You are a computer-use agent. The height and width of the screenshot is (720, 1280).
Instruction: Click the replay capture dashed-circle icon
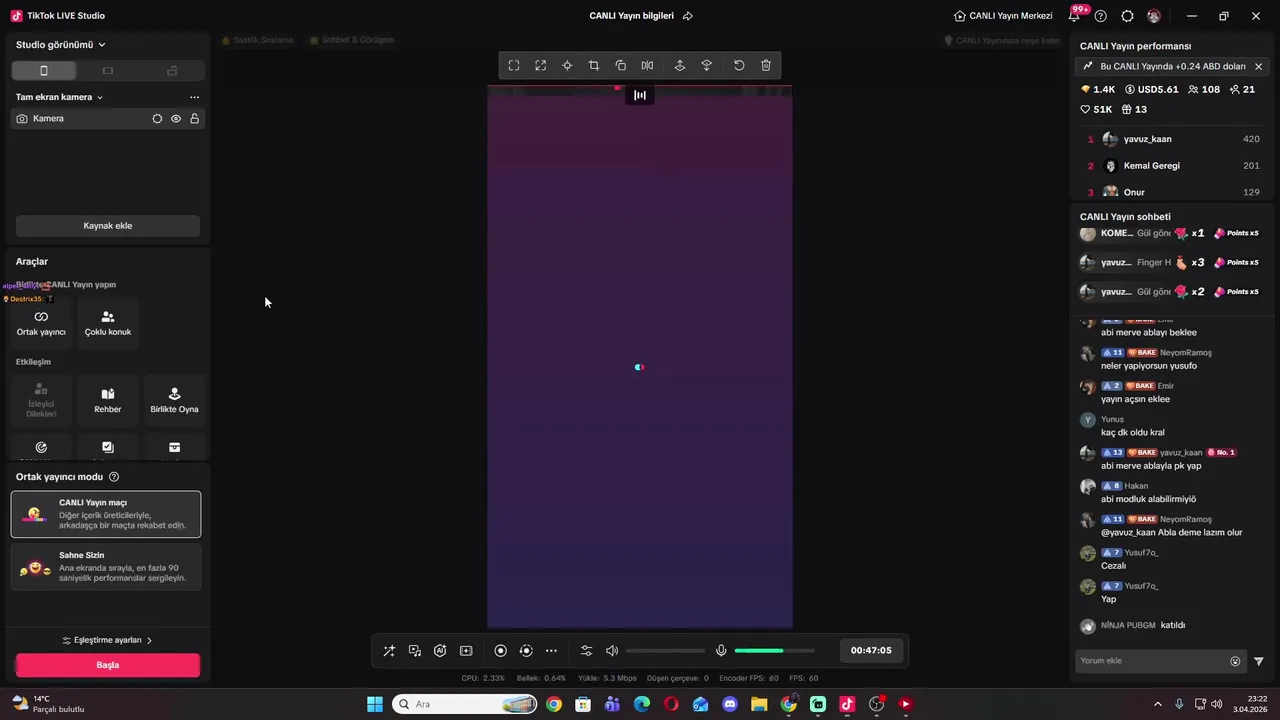(x=526, y=651)
